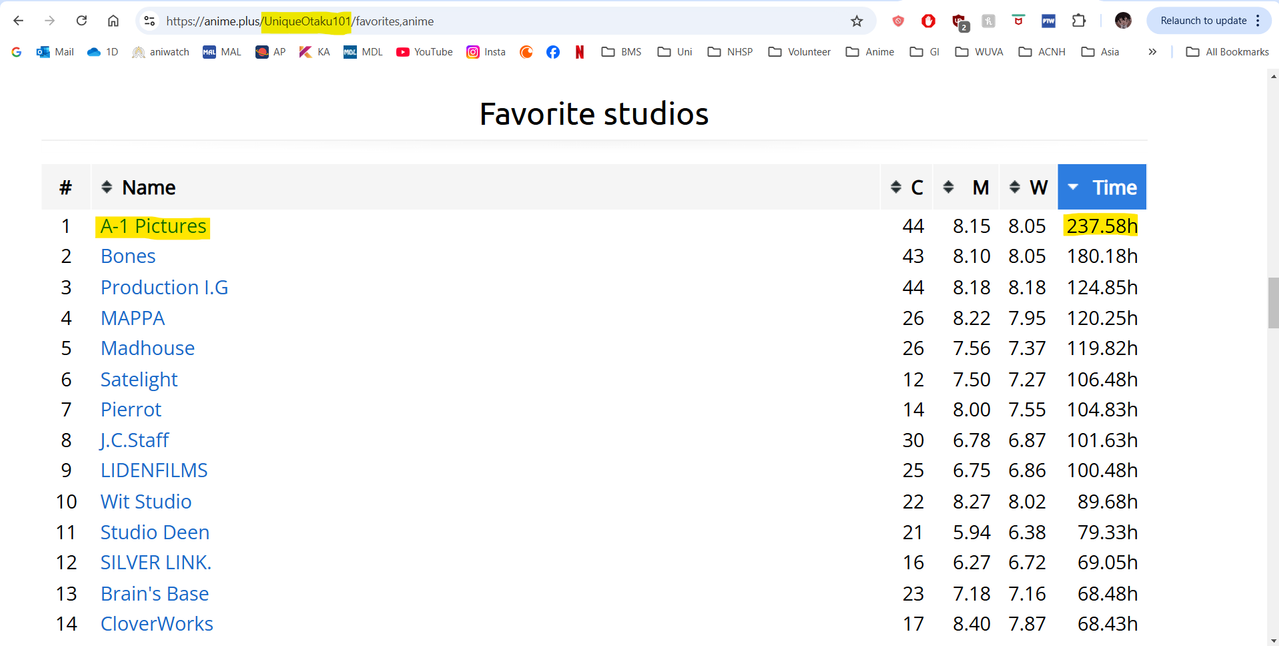1279x646 pixels.
Task: Open the SILVER LINK. studio link
Action: [x=156, y=562]
